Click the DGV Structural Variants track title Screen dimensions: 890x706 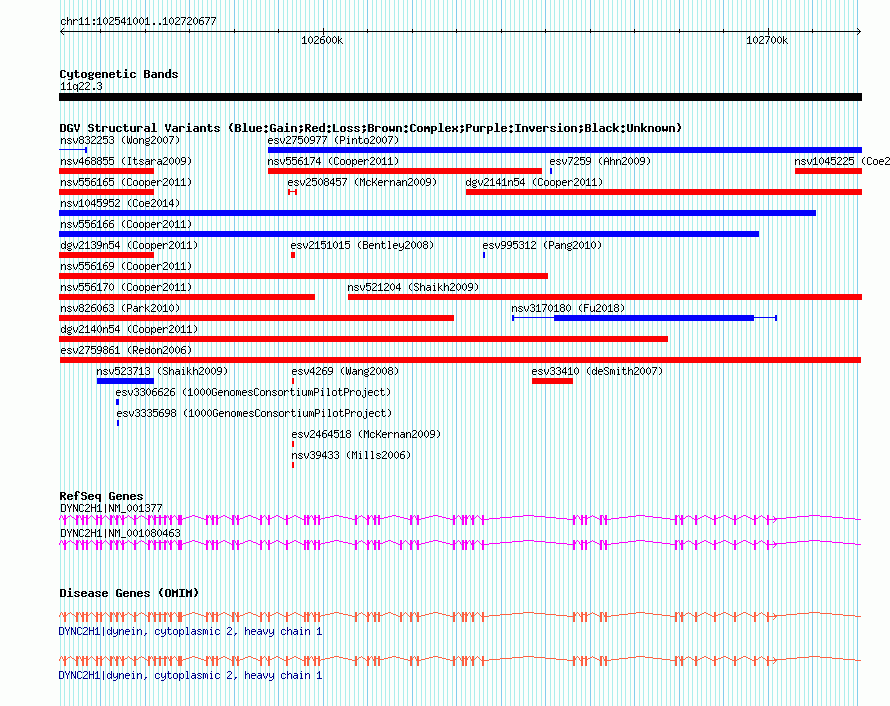[370, 128]
